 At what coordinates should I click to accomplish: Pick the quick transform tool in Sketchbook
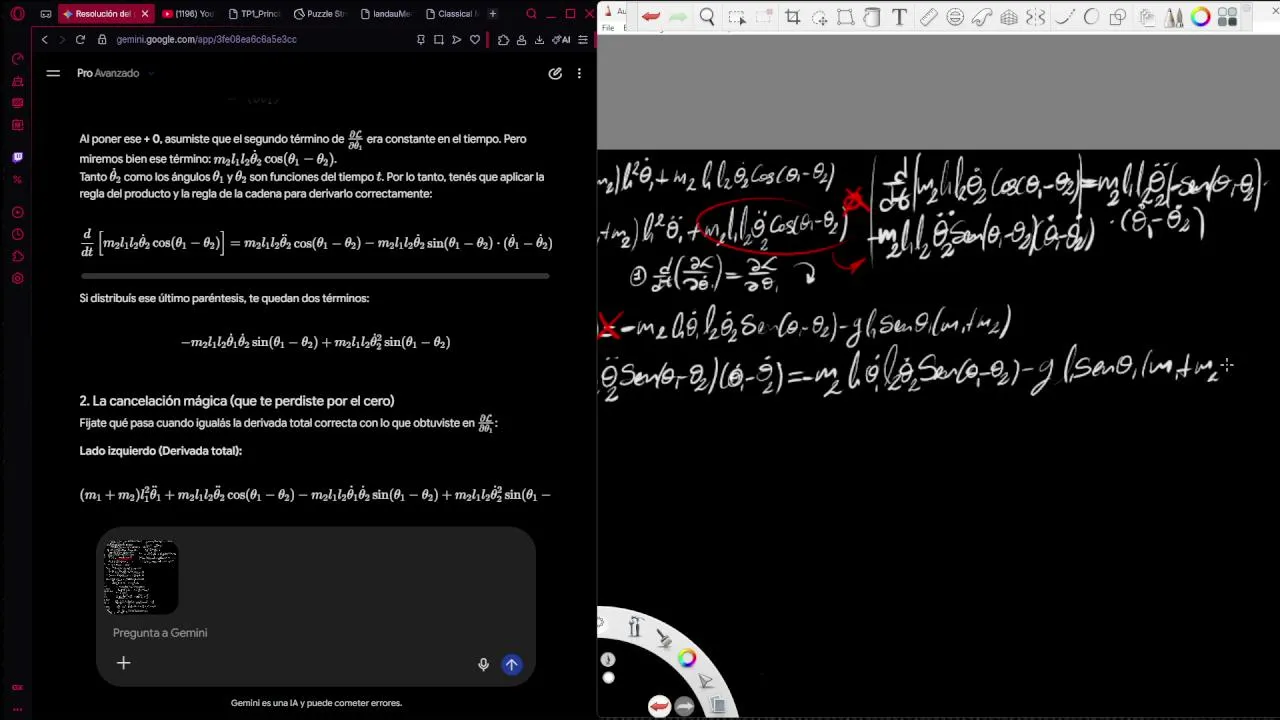pos(819,17)
